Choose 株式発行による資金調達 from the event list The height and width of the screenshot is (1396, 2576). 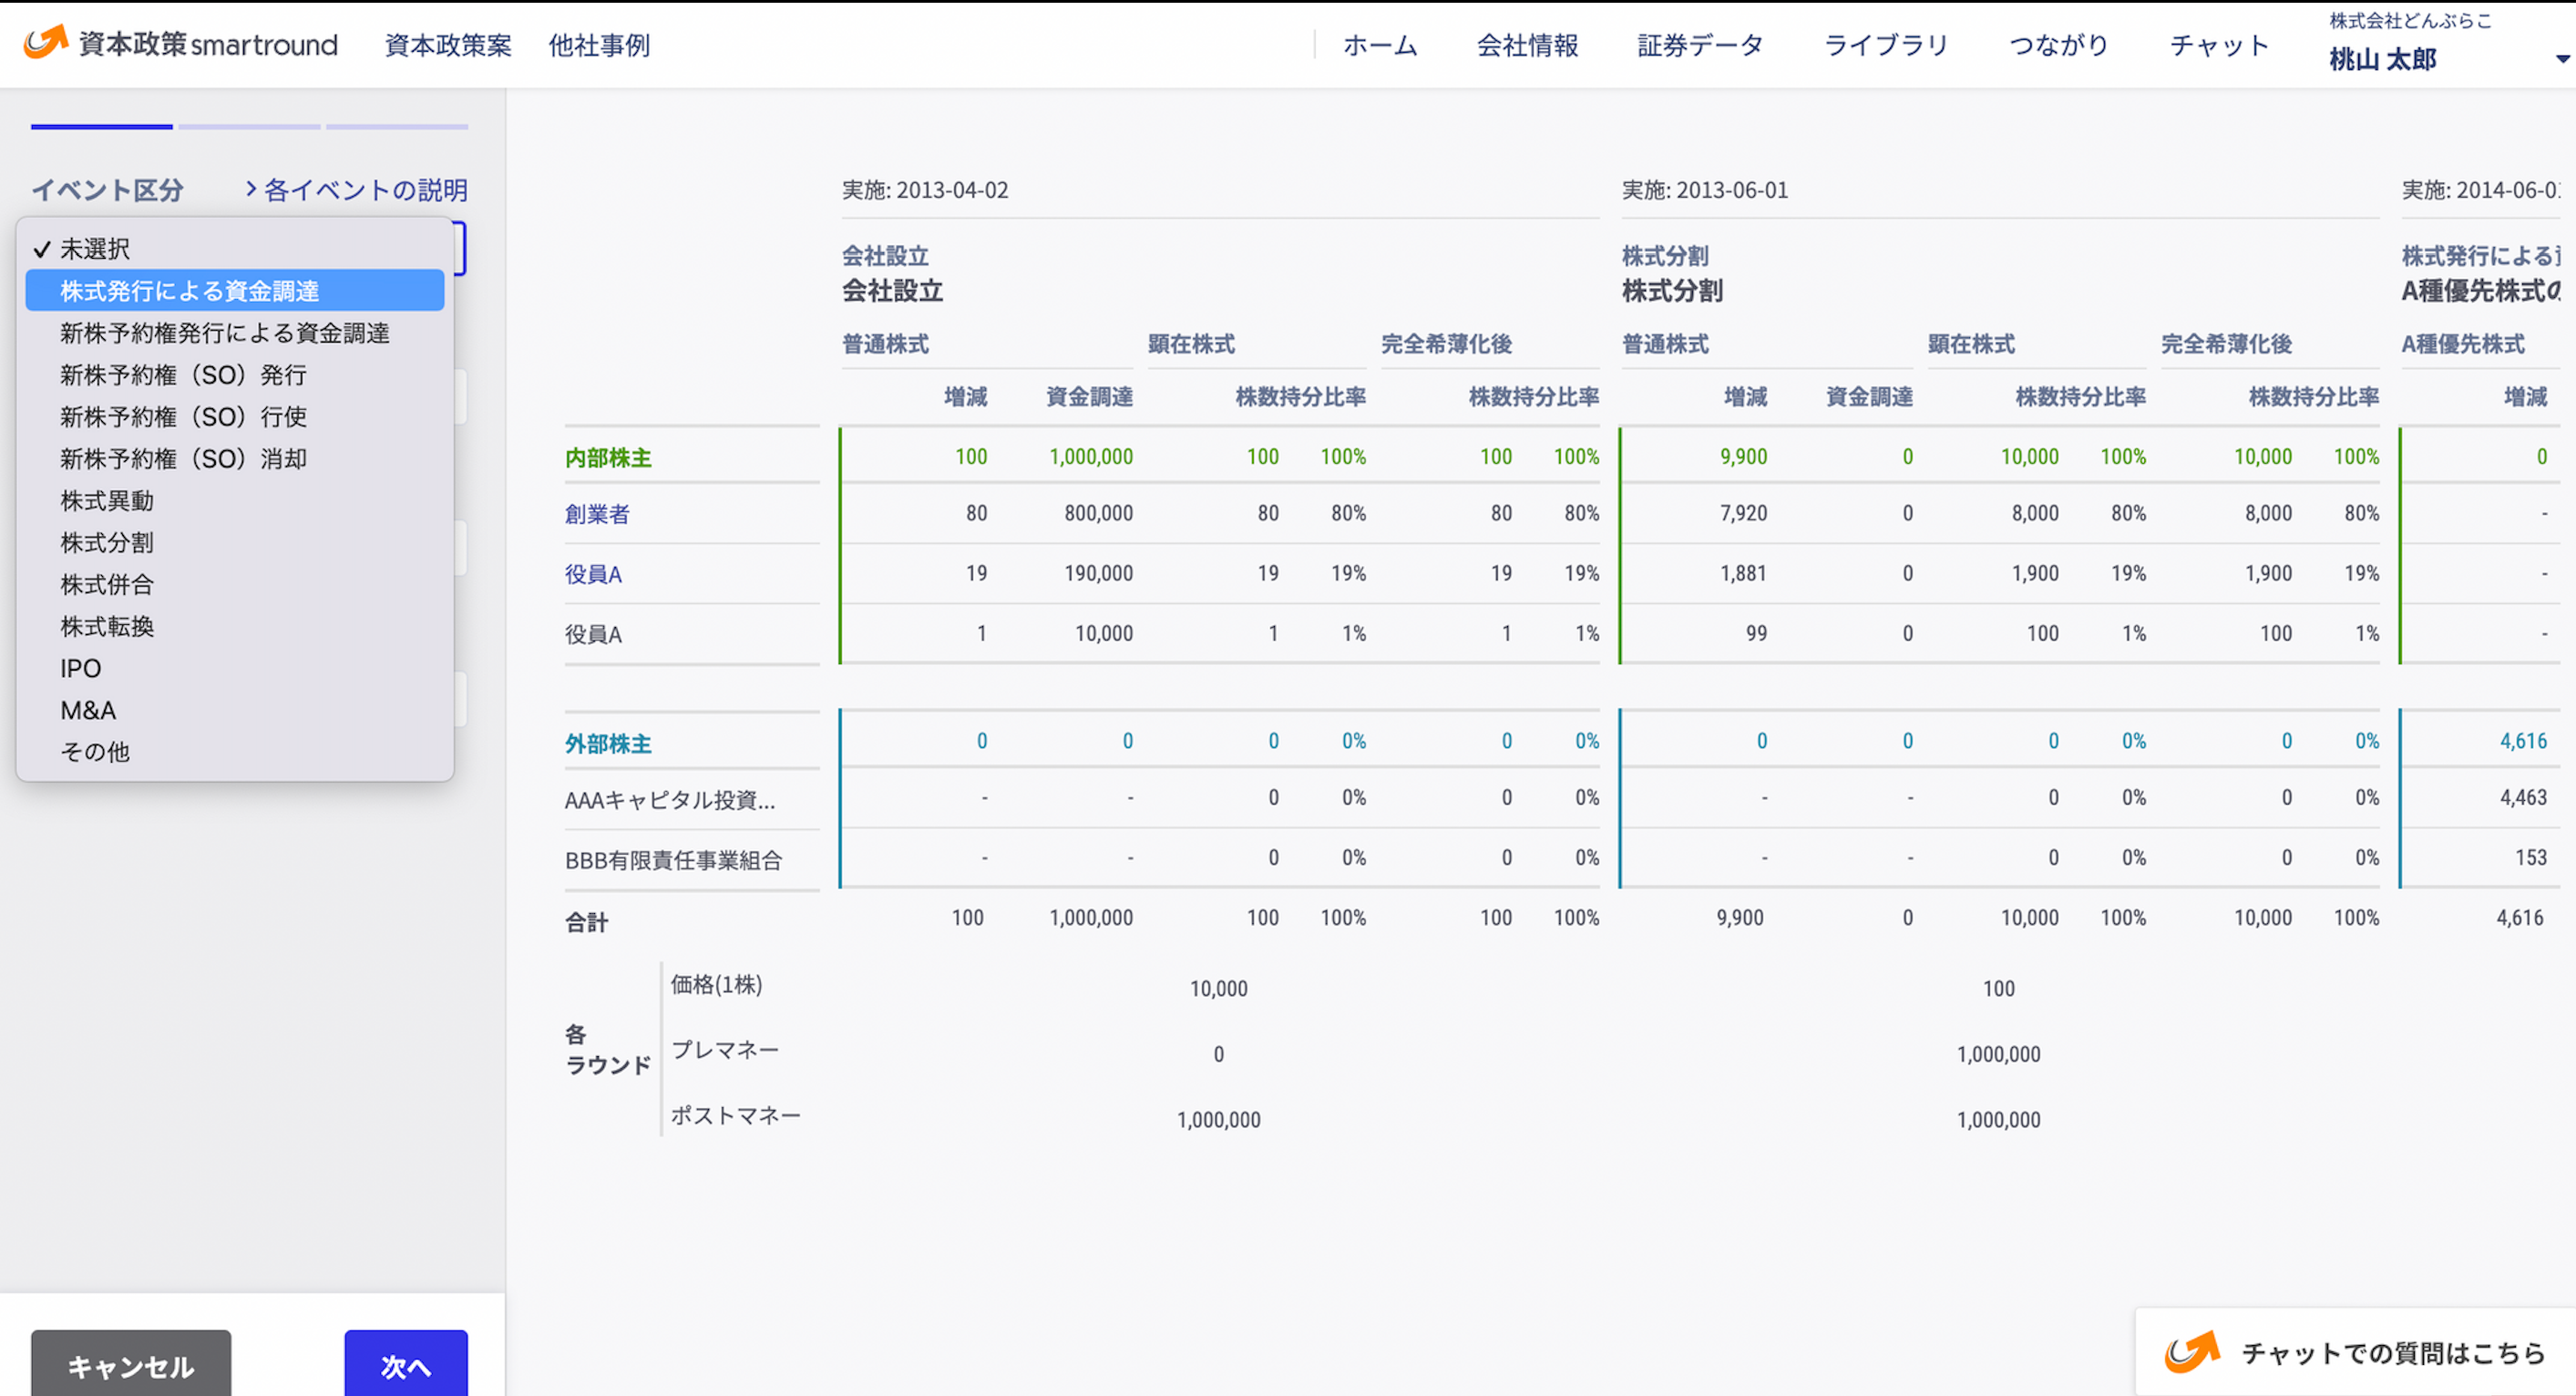(192, 290)
